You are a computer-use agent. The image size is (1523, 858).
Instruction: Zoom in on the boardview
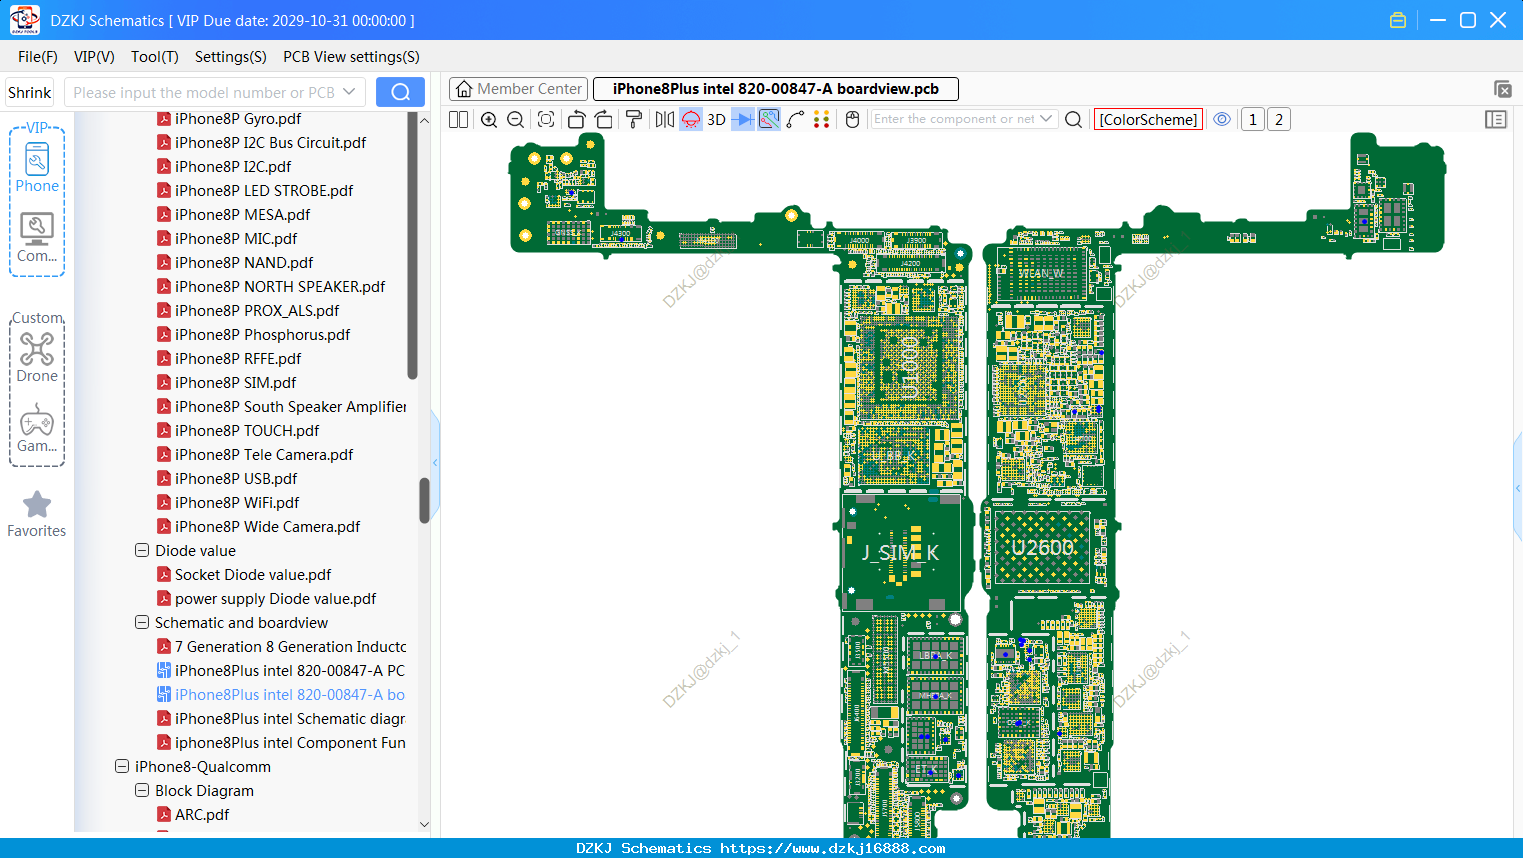point(489,120)
